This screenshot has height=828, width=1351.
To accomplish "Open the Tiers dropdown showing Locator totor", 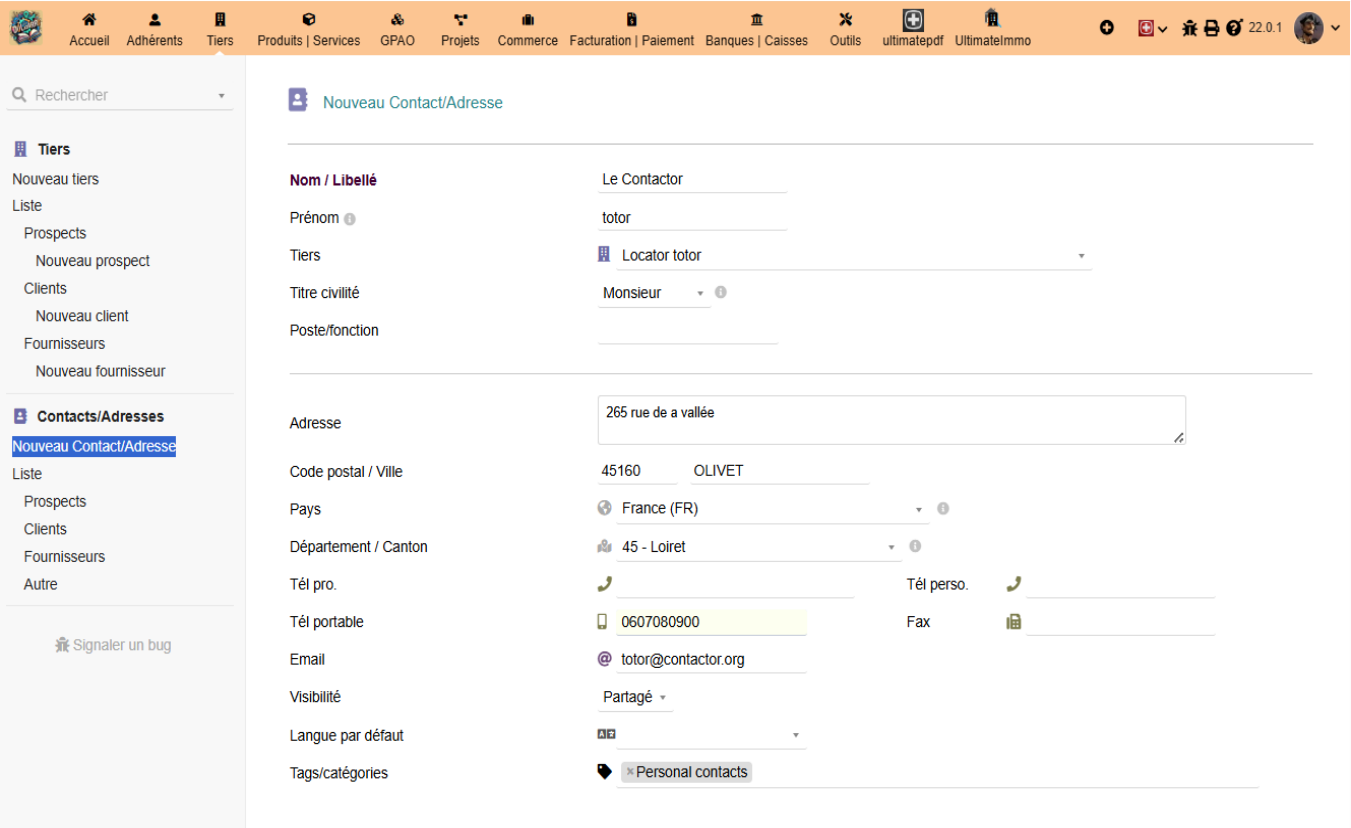I will point(854,256).
